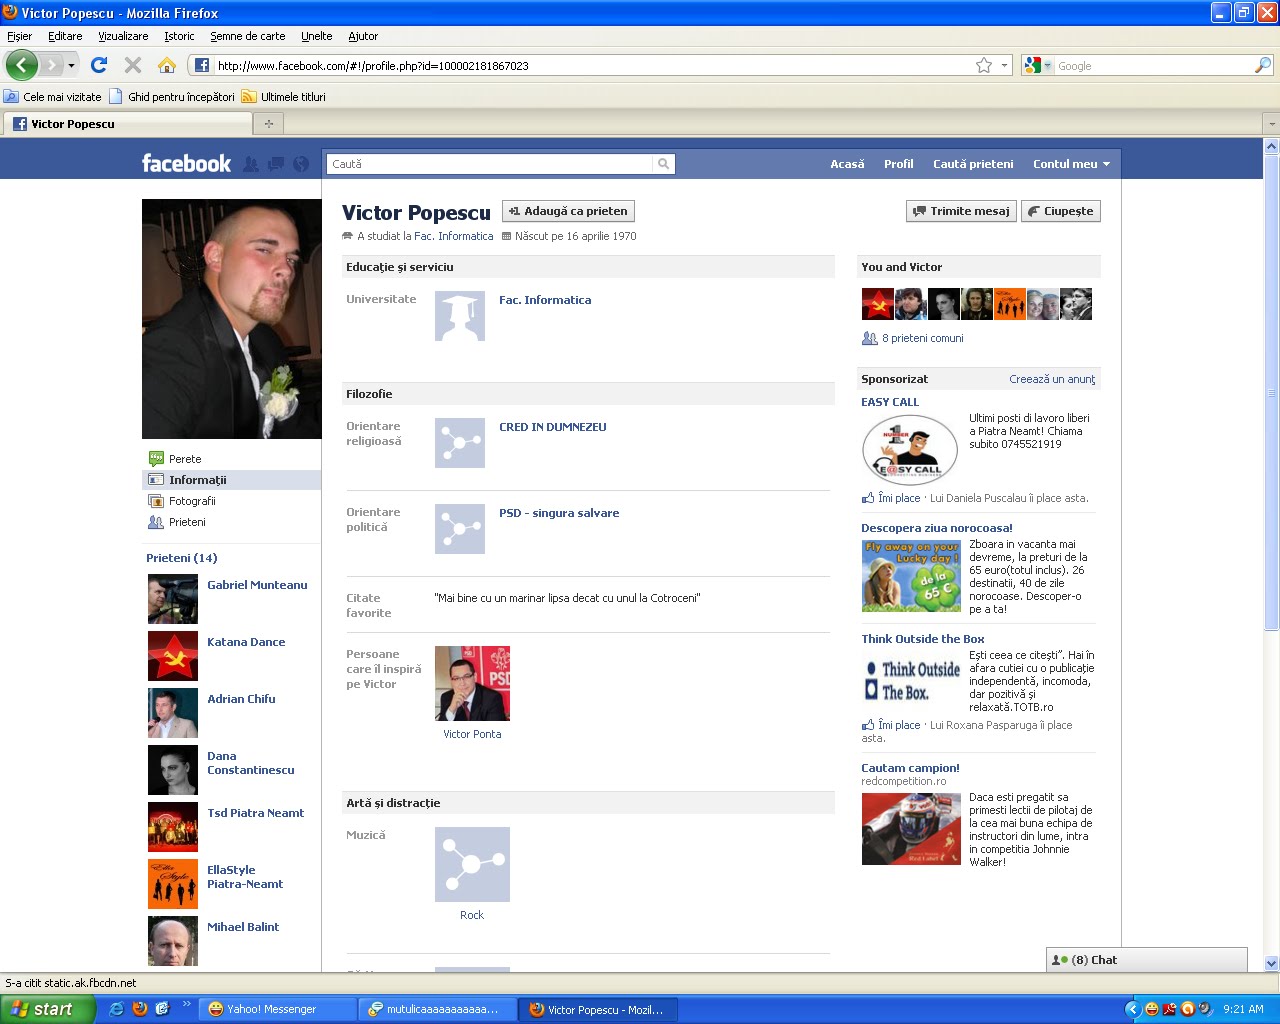Open PSD - singura salvare link
The image size is (1280, 1024).
click(x=559, y=513)
